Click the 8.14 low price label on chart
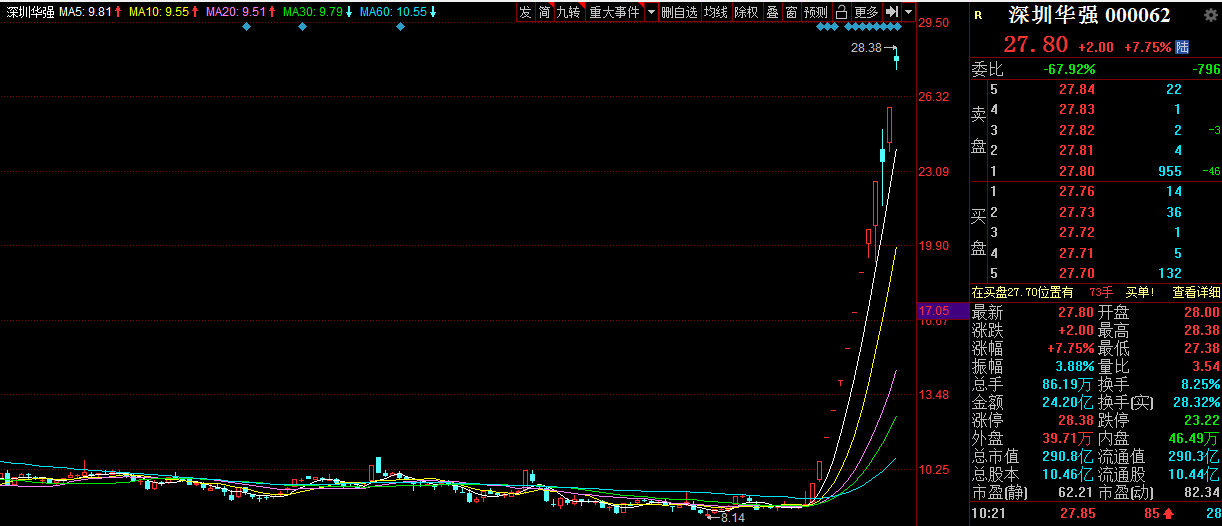Screen dimensions: 1222x526 pos(732,517)
